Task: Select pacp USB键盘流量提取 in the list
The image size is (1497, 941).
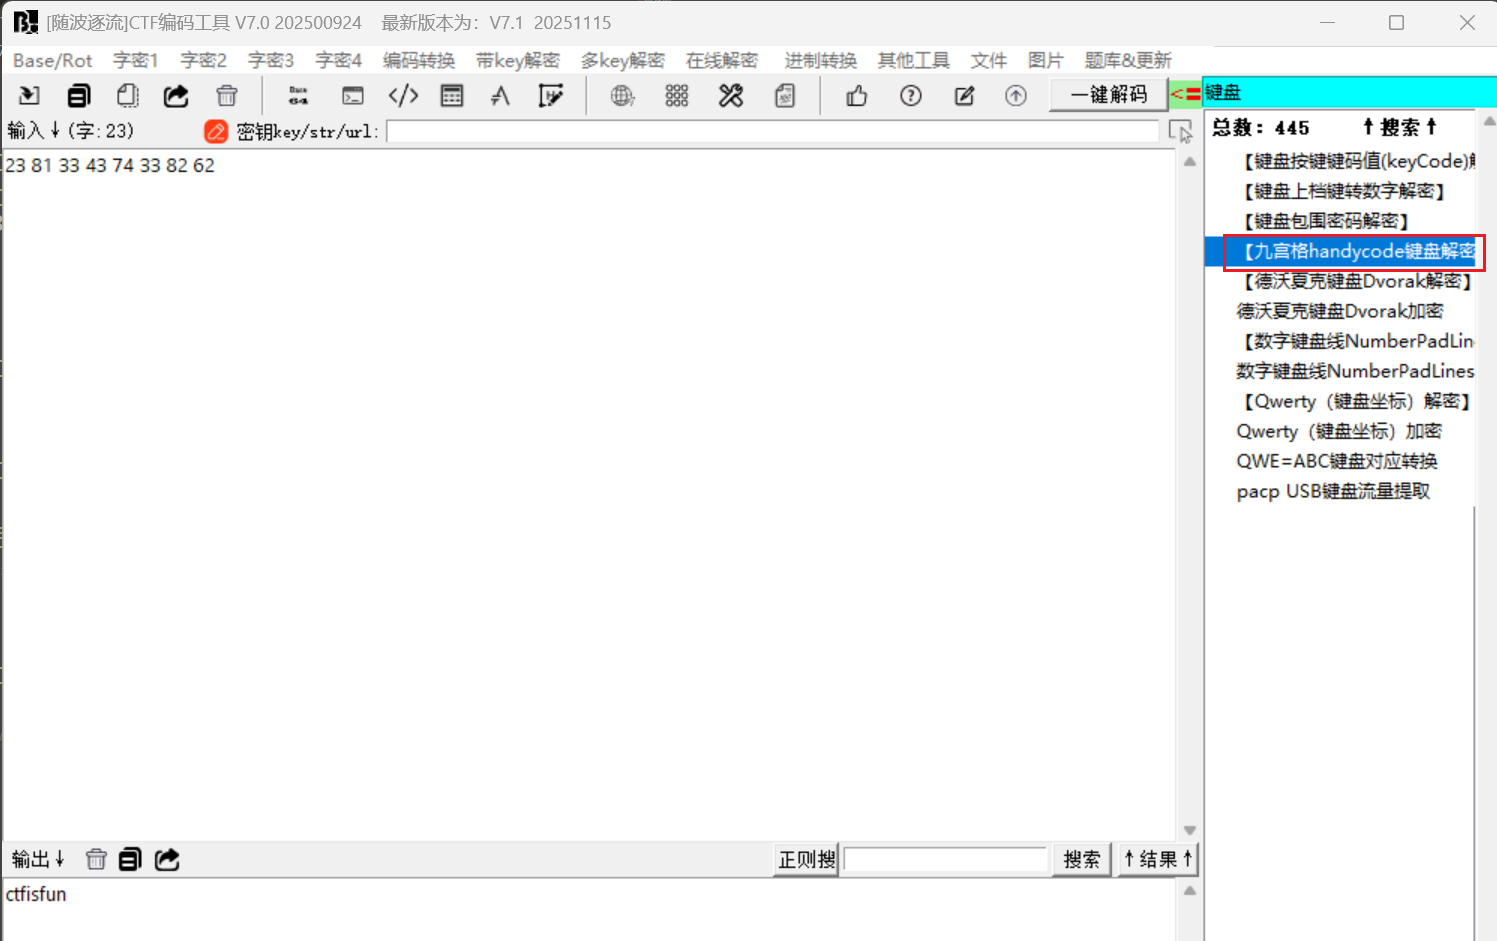Action: coord(1334,491)
